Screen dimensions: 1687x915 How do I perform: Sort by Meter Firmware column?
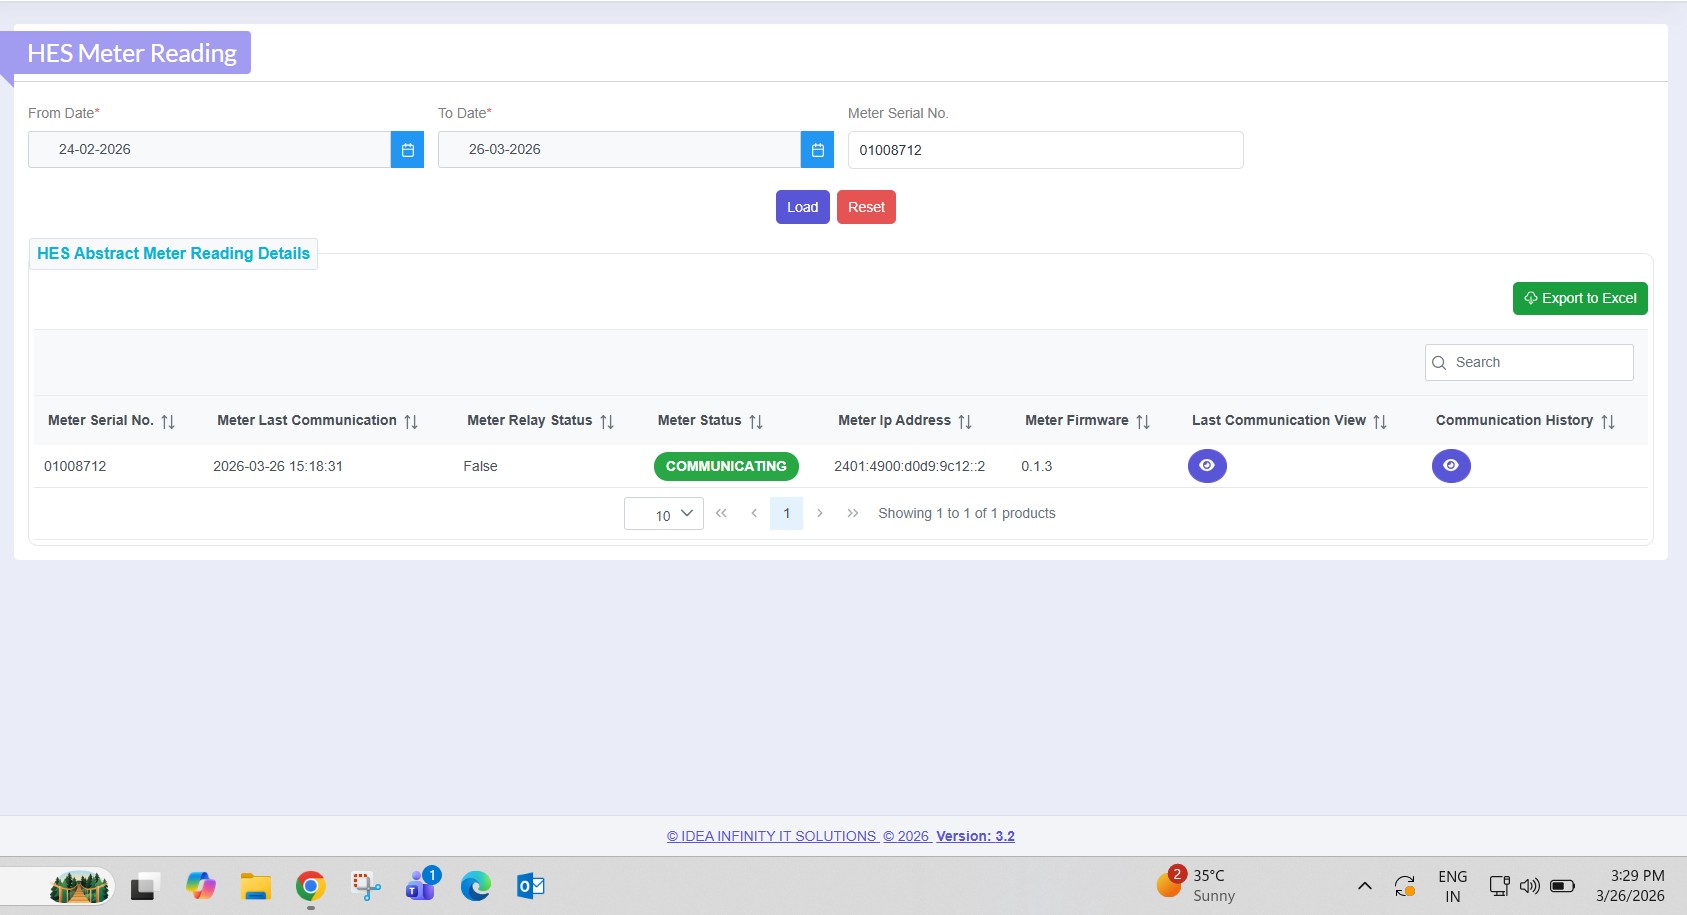(x=1143, y=422)
